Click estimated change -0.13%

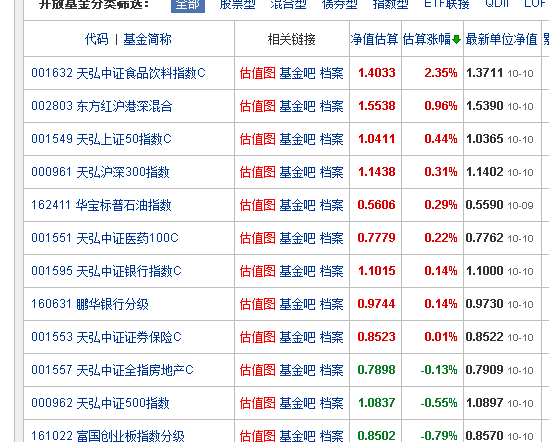click(439, 370)
